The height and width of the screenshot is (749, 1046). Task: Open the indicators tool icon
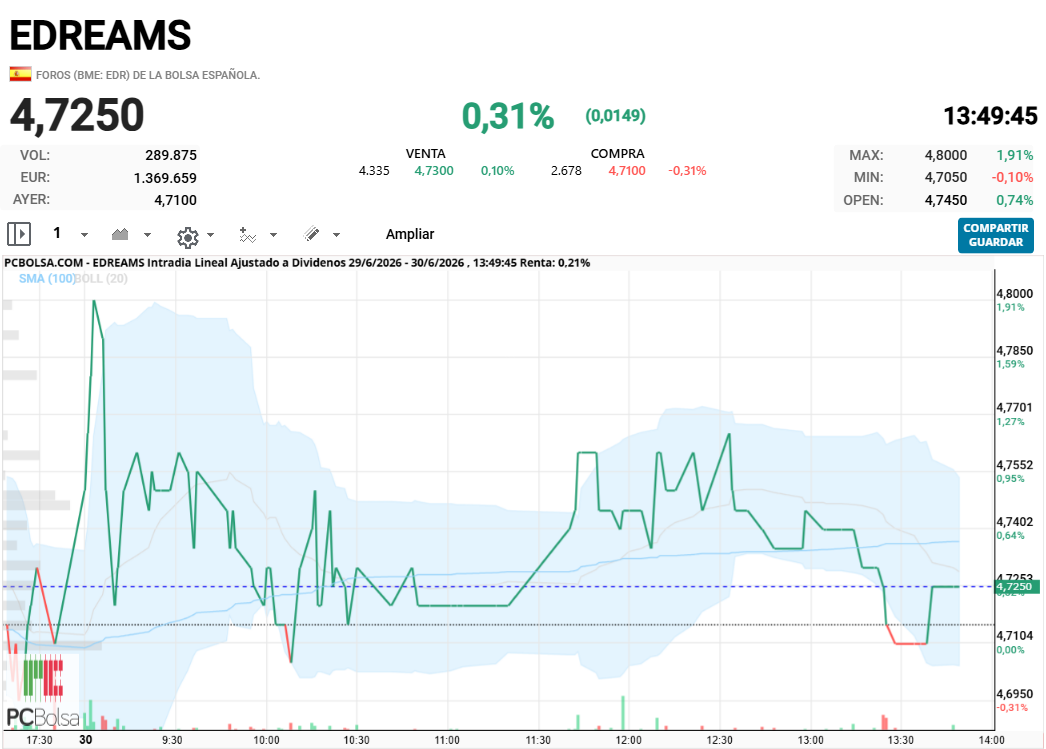[x=247, y=235]
